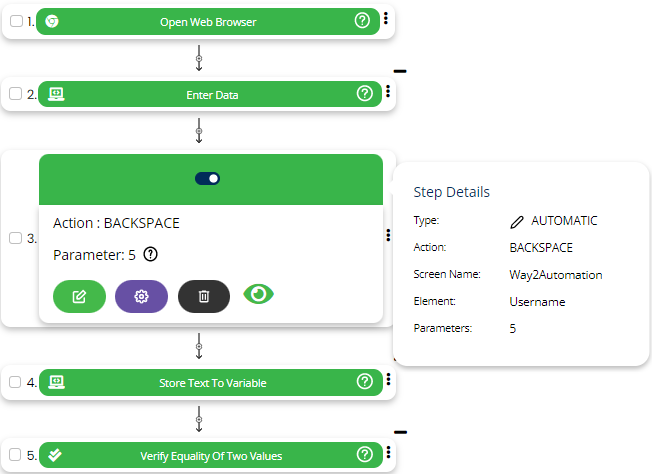This screenshot has width=652, height=474.
Task: Toggle the step 3 enable switch
Action: (x=208, y=178)
